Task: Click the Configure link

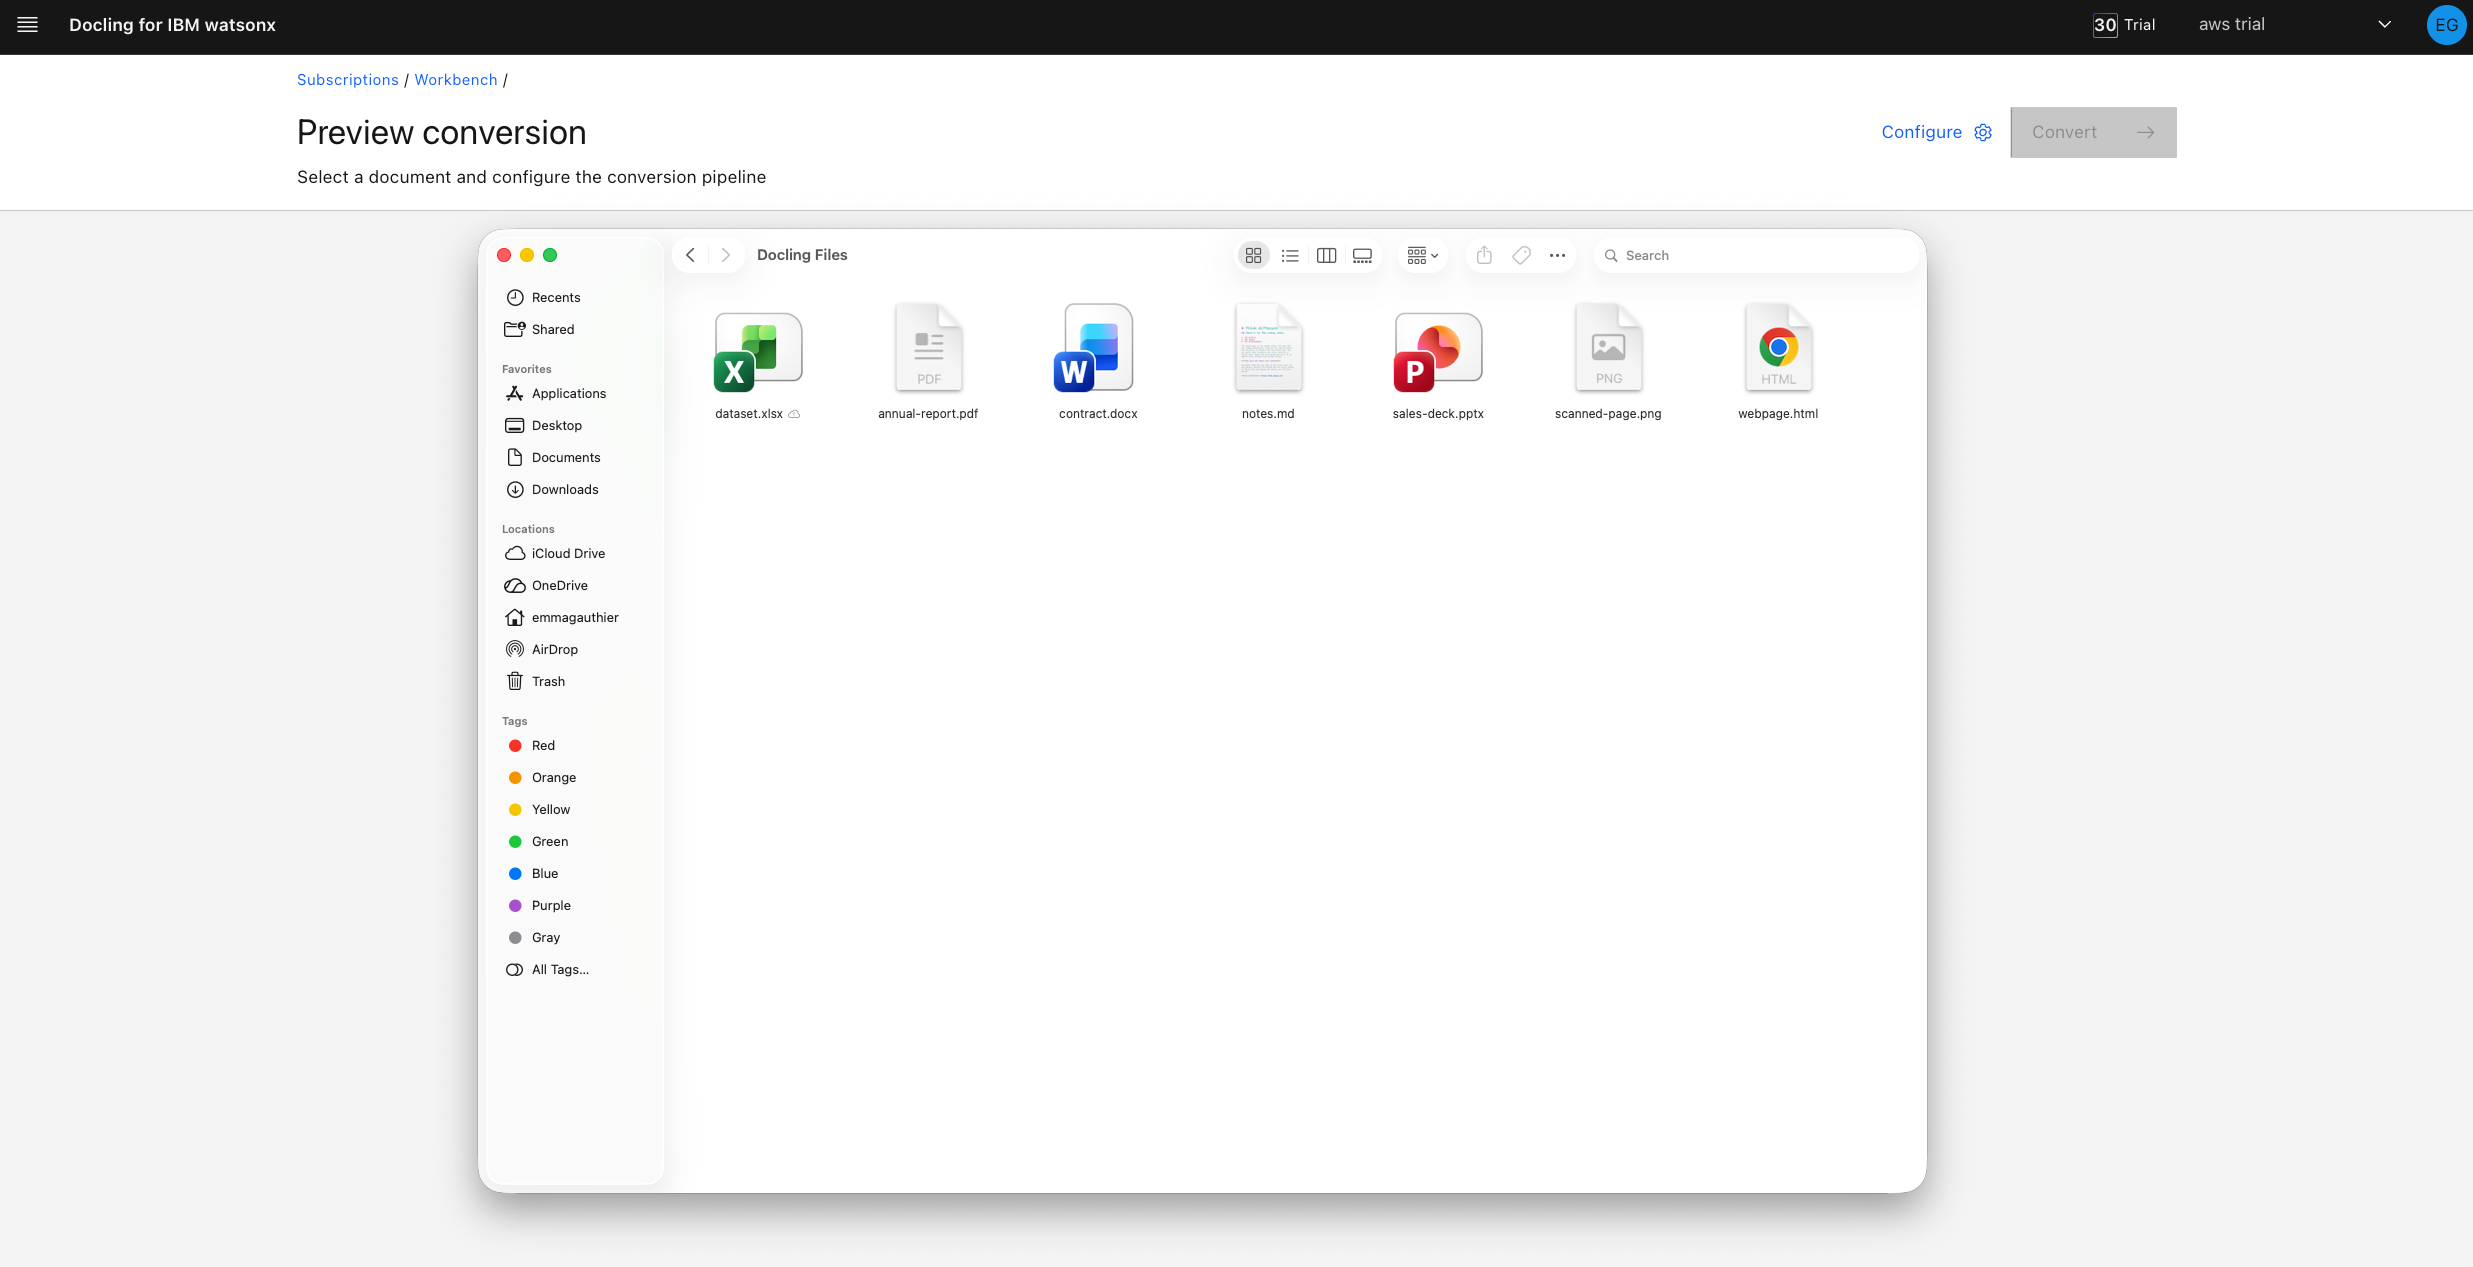Action: [1921, 132]
